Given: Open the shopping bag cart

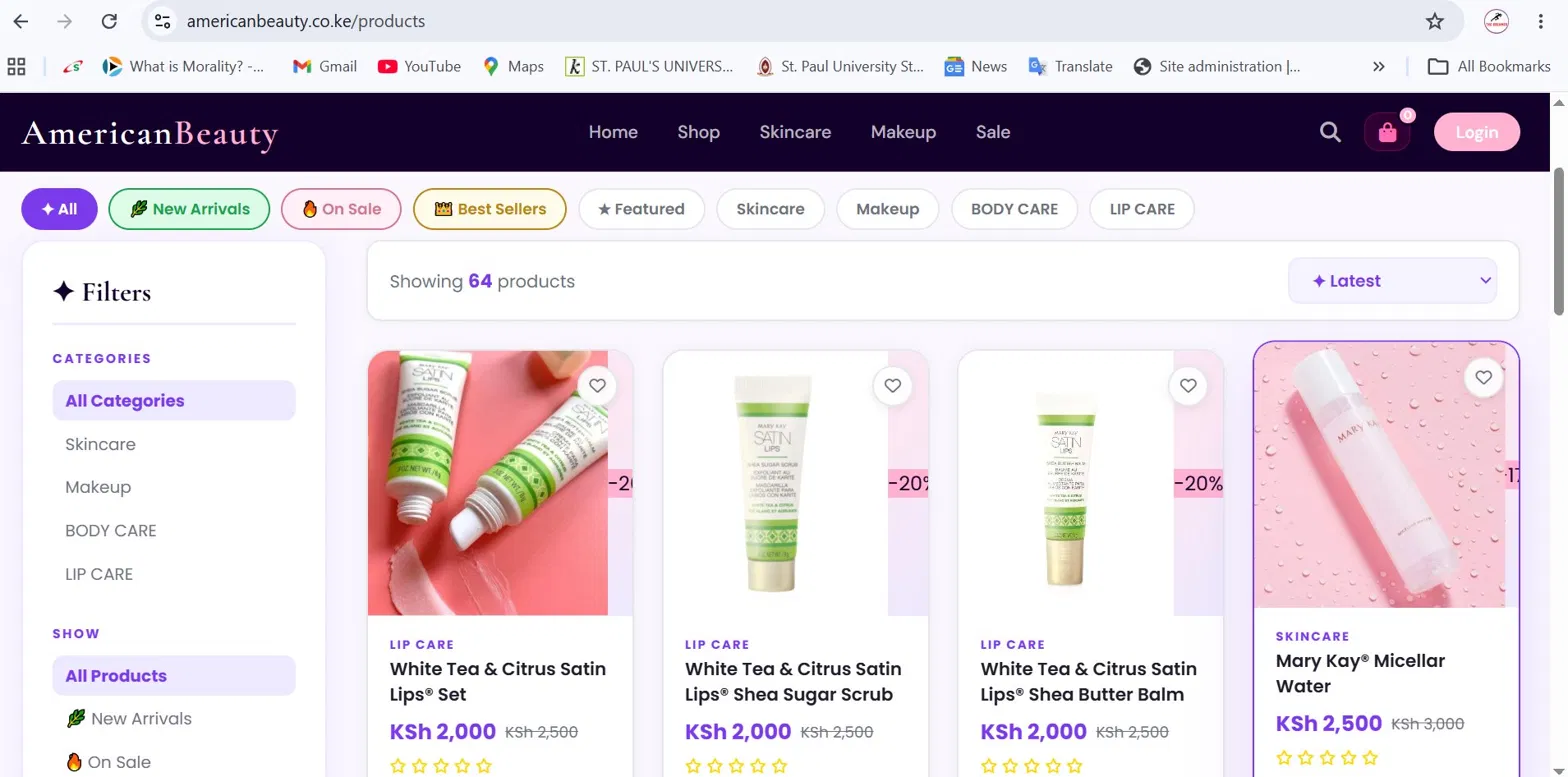Looking at the screenshot, I should pos(1387,132).
